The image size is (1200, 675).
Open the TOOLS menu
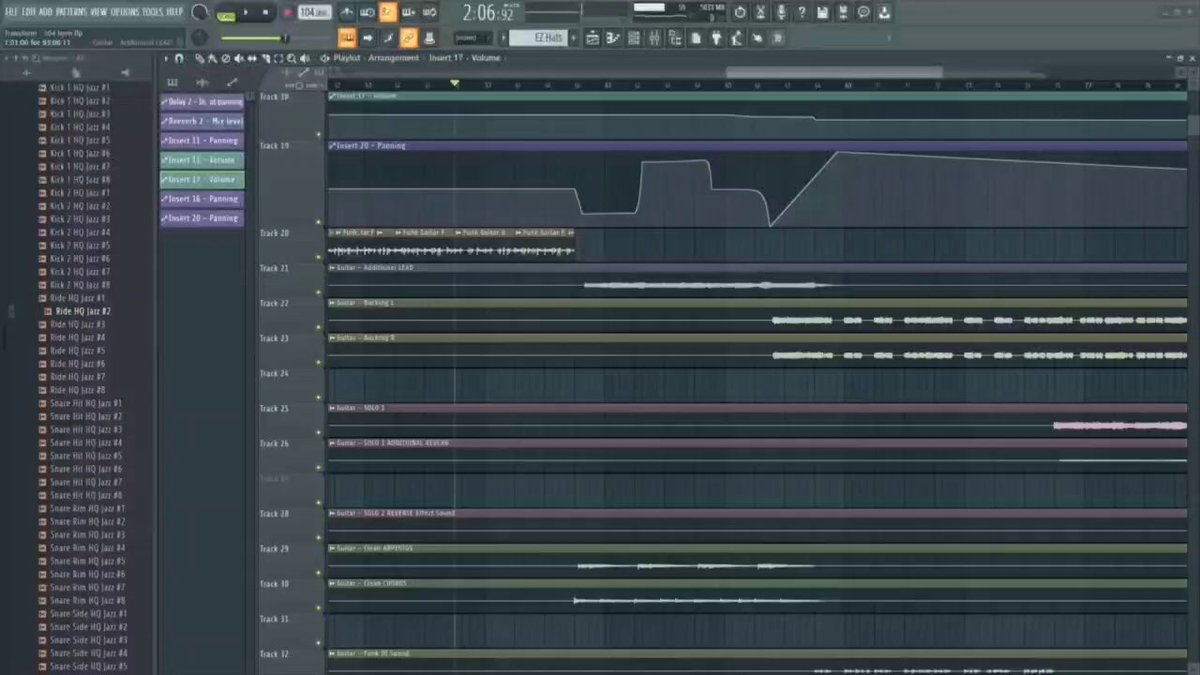click(x=152, y=11)
